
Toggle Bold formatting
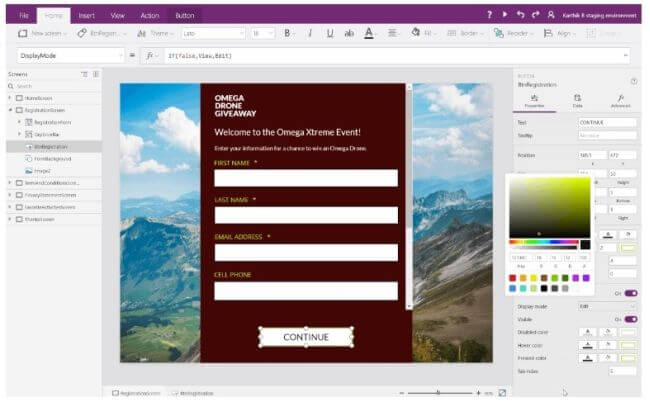[287, 33]
